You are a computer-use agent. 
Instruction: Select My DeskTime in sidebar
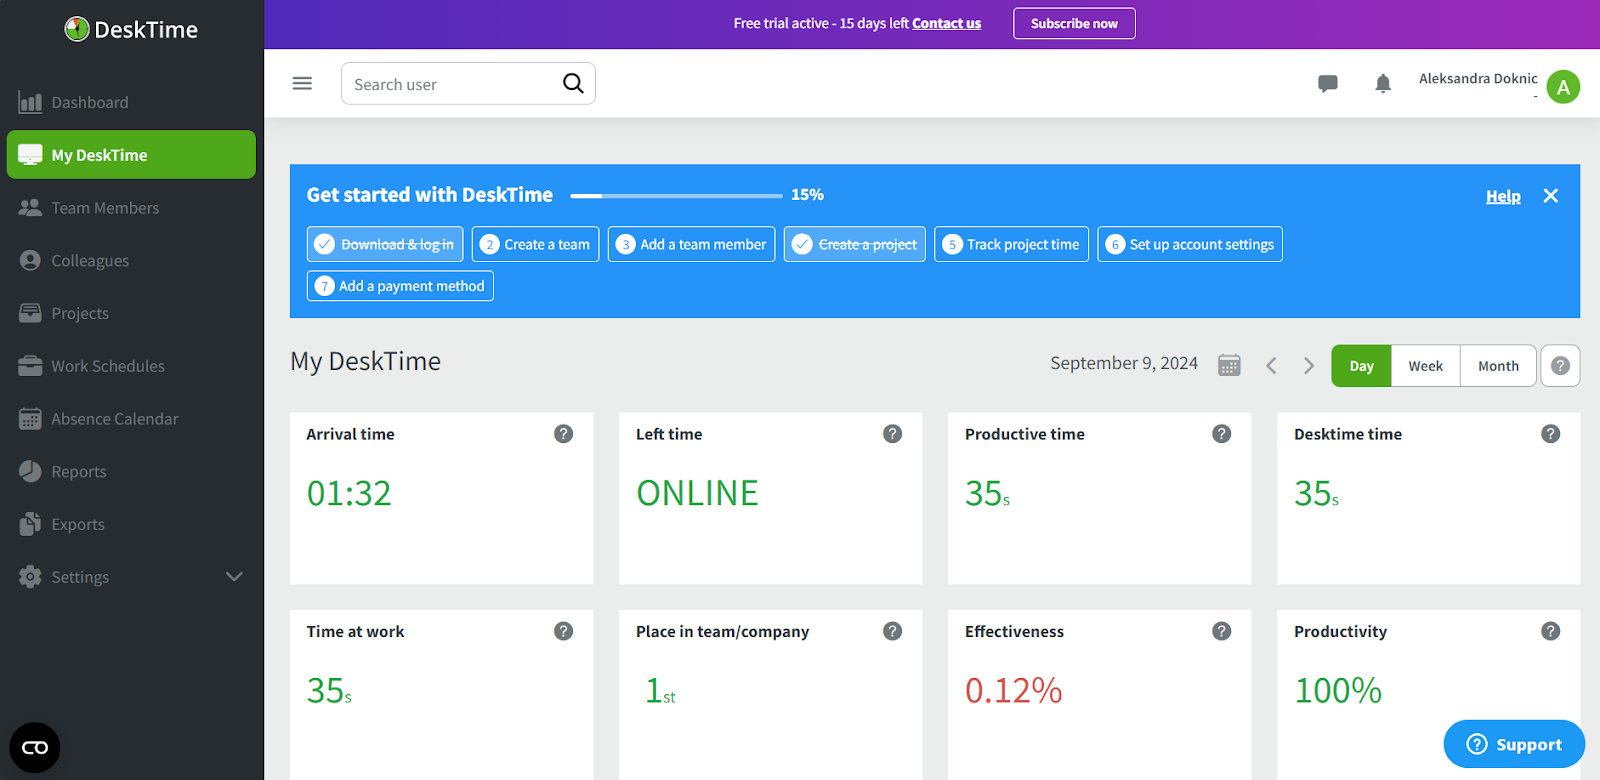point(132,155)
